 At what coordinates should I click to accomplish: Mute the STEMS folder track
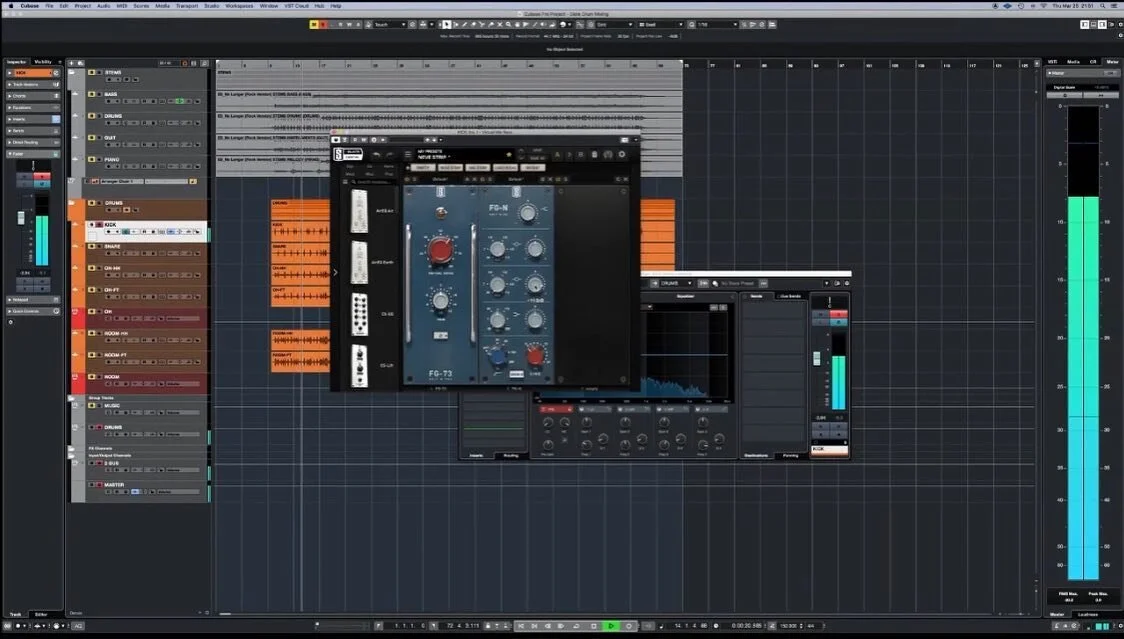(x=91, y=72)
